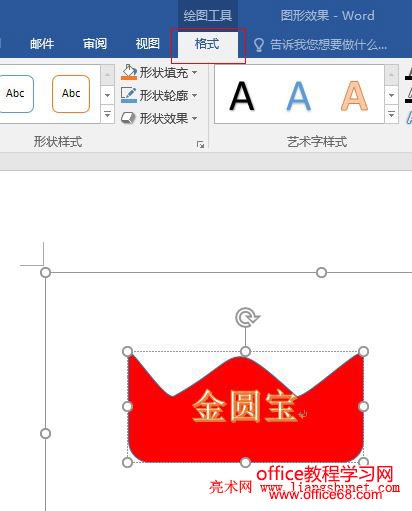Show next row of WordArt styles gallery
The width and height of the screenshot is (412, 511).
click(x=391, y=95)
